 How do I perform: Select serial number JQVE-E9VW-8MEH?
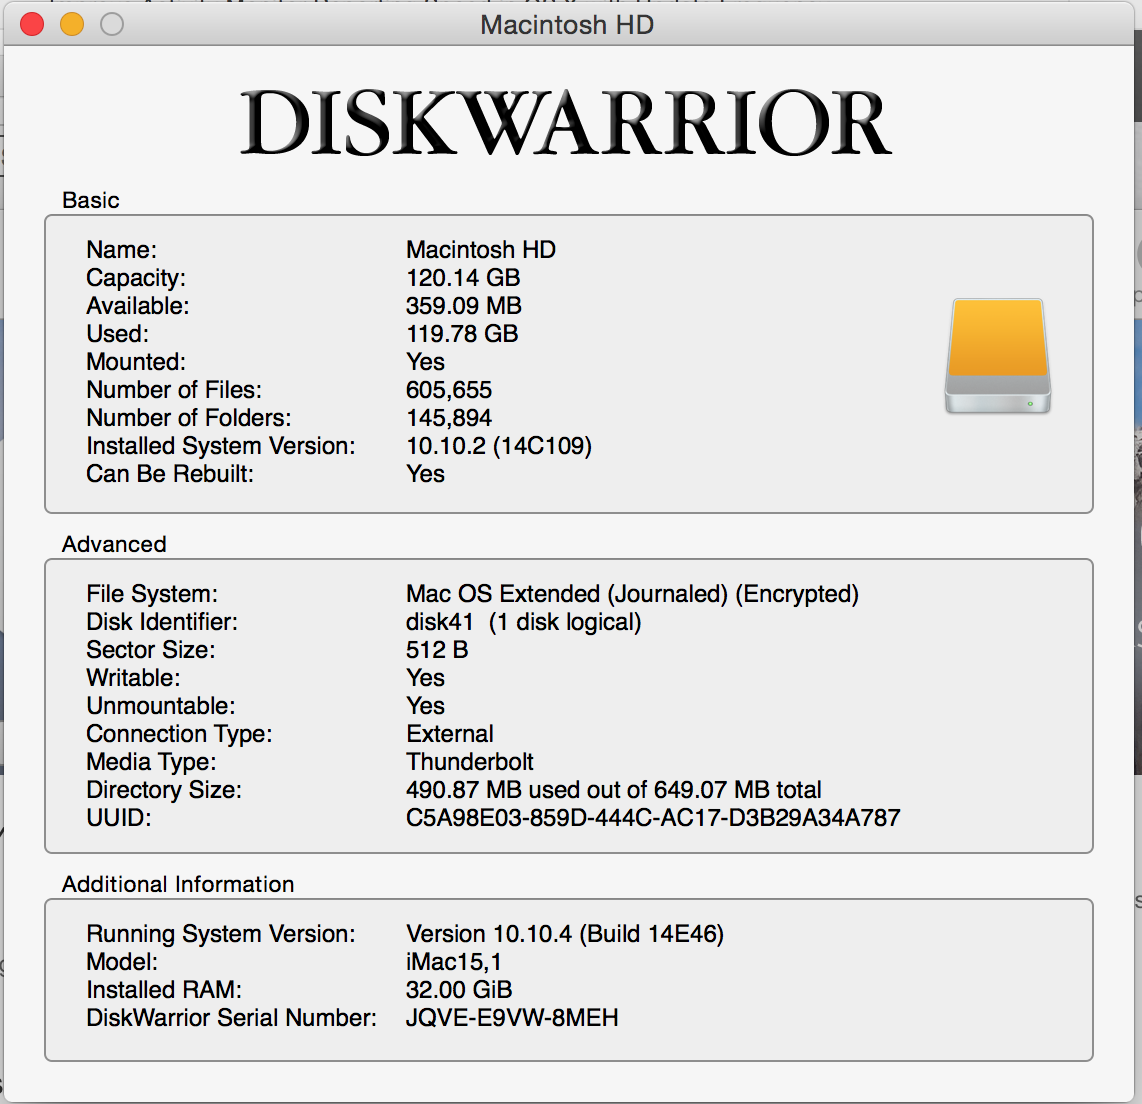(512, 1018)
